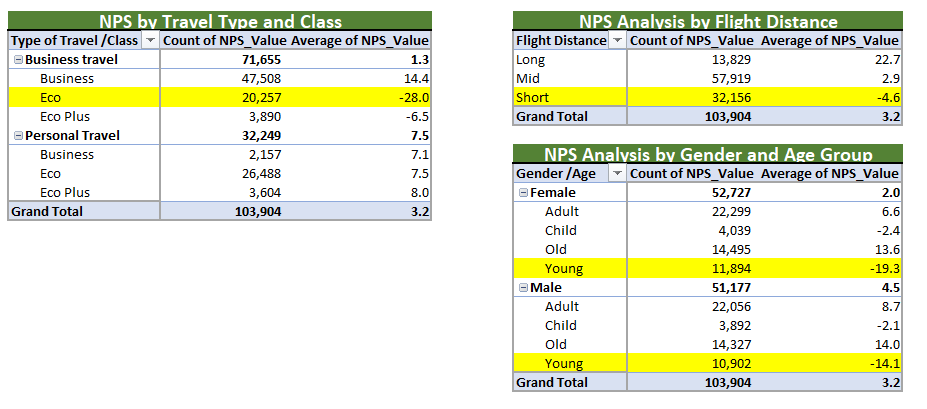
Task: Select the highlighted value -28.0
Action: [x=413, y=98]
